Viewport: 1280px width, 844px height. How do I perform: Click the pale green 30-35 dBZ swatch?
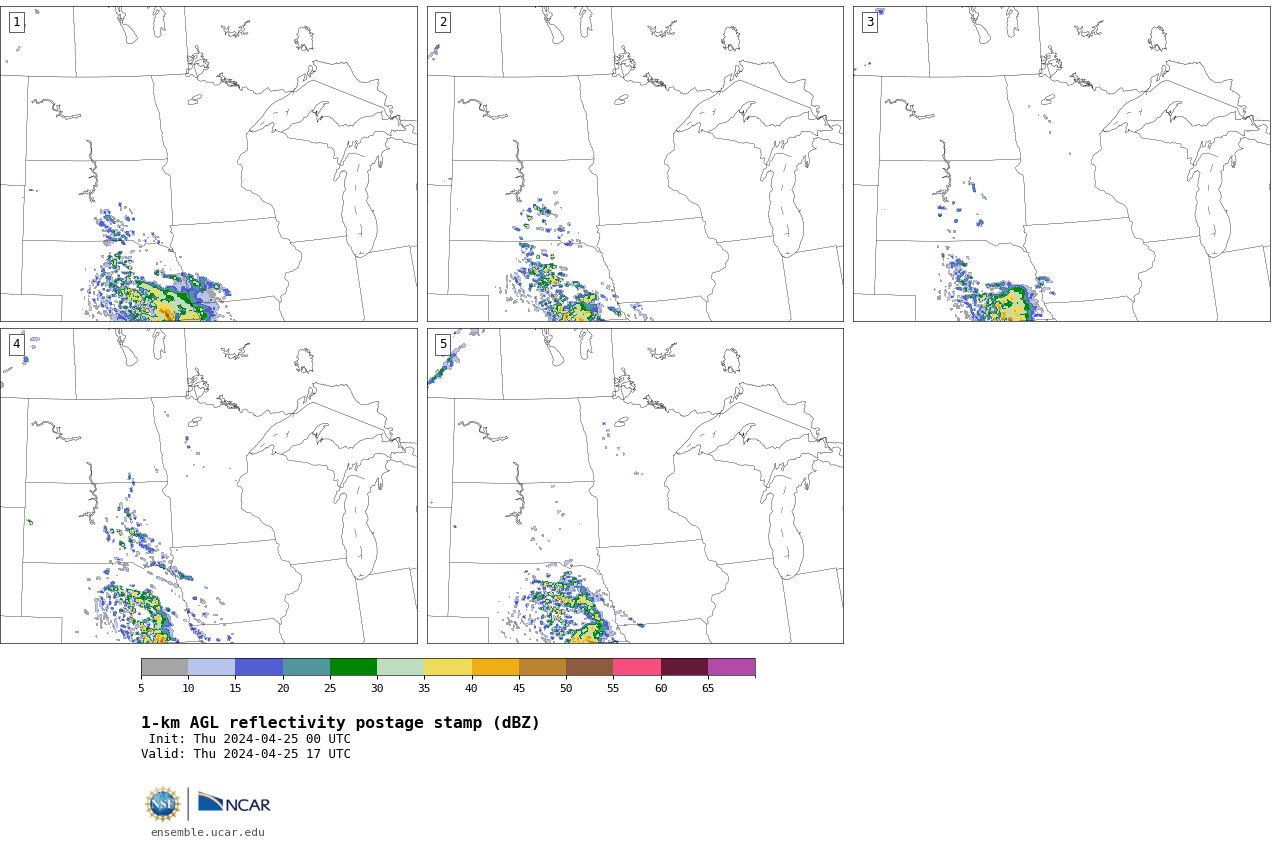[x=401, y=667]
